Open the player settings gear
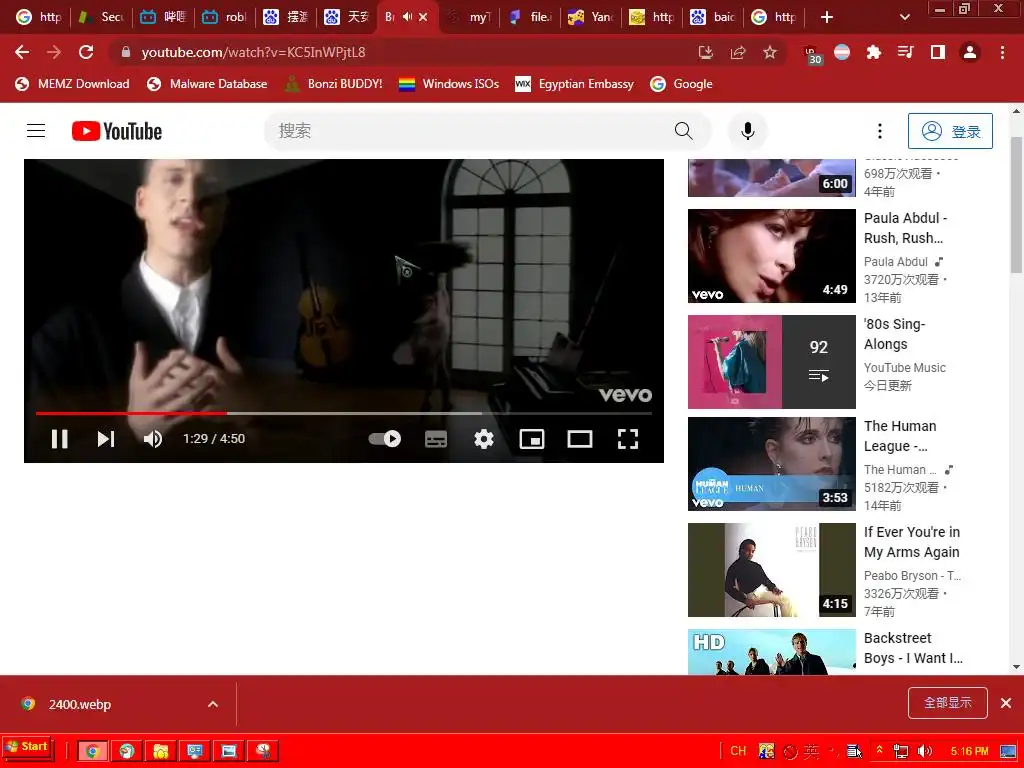This screenshot has height=768, width=1024. (484, 439)
